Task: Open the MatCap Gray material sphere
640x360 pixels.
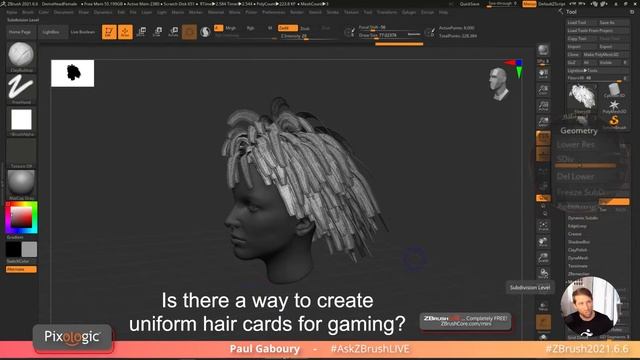Action: [21, 183]
